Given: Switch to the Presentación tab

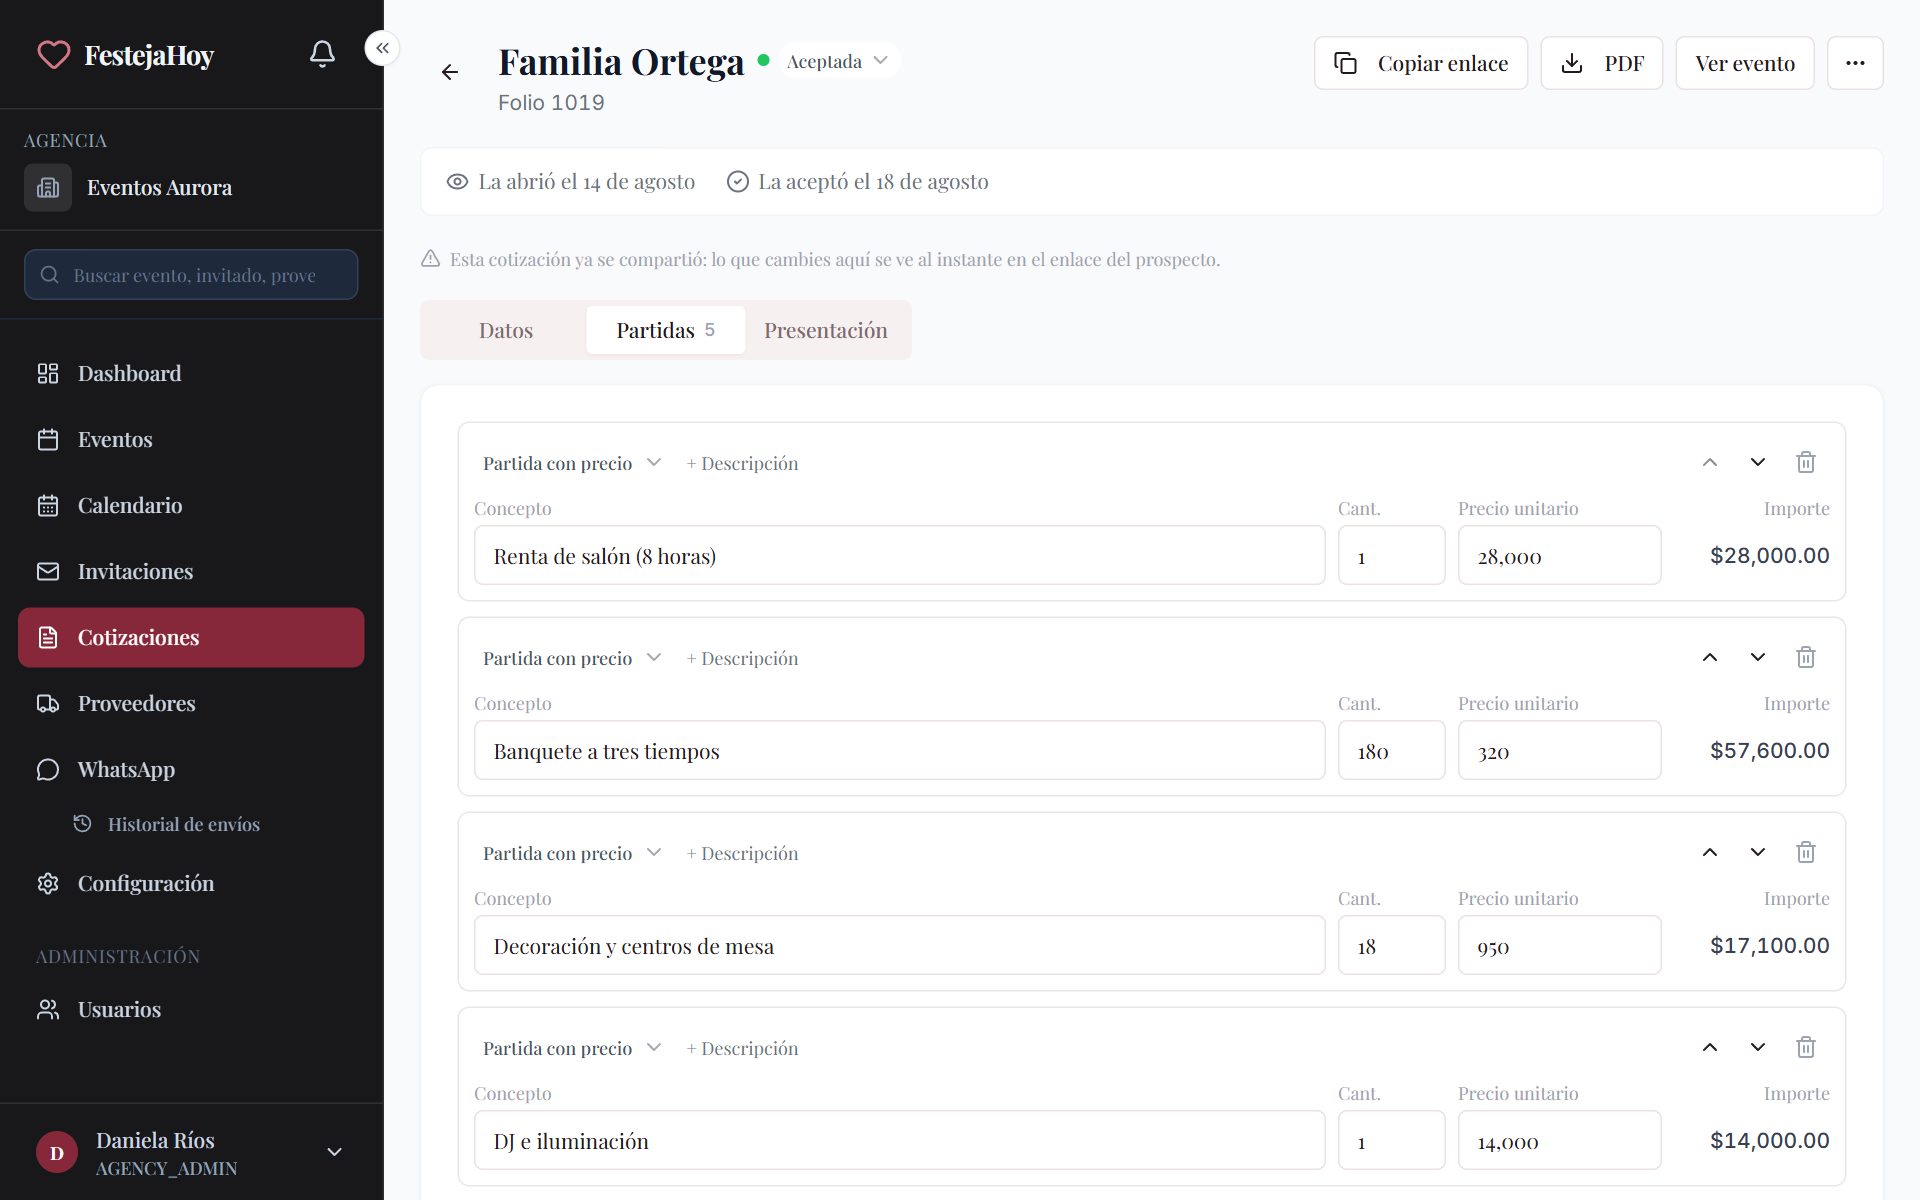Looking at the screenshot, I should pyautogui.click(x=826, y=330).
